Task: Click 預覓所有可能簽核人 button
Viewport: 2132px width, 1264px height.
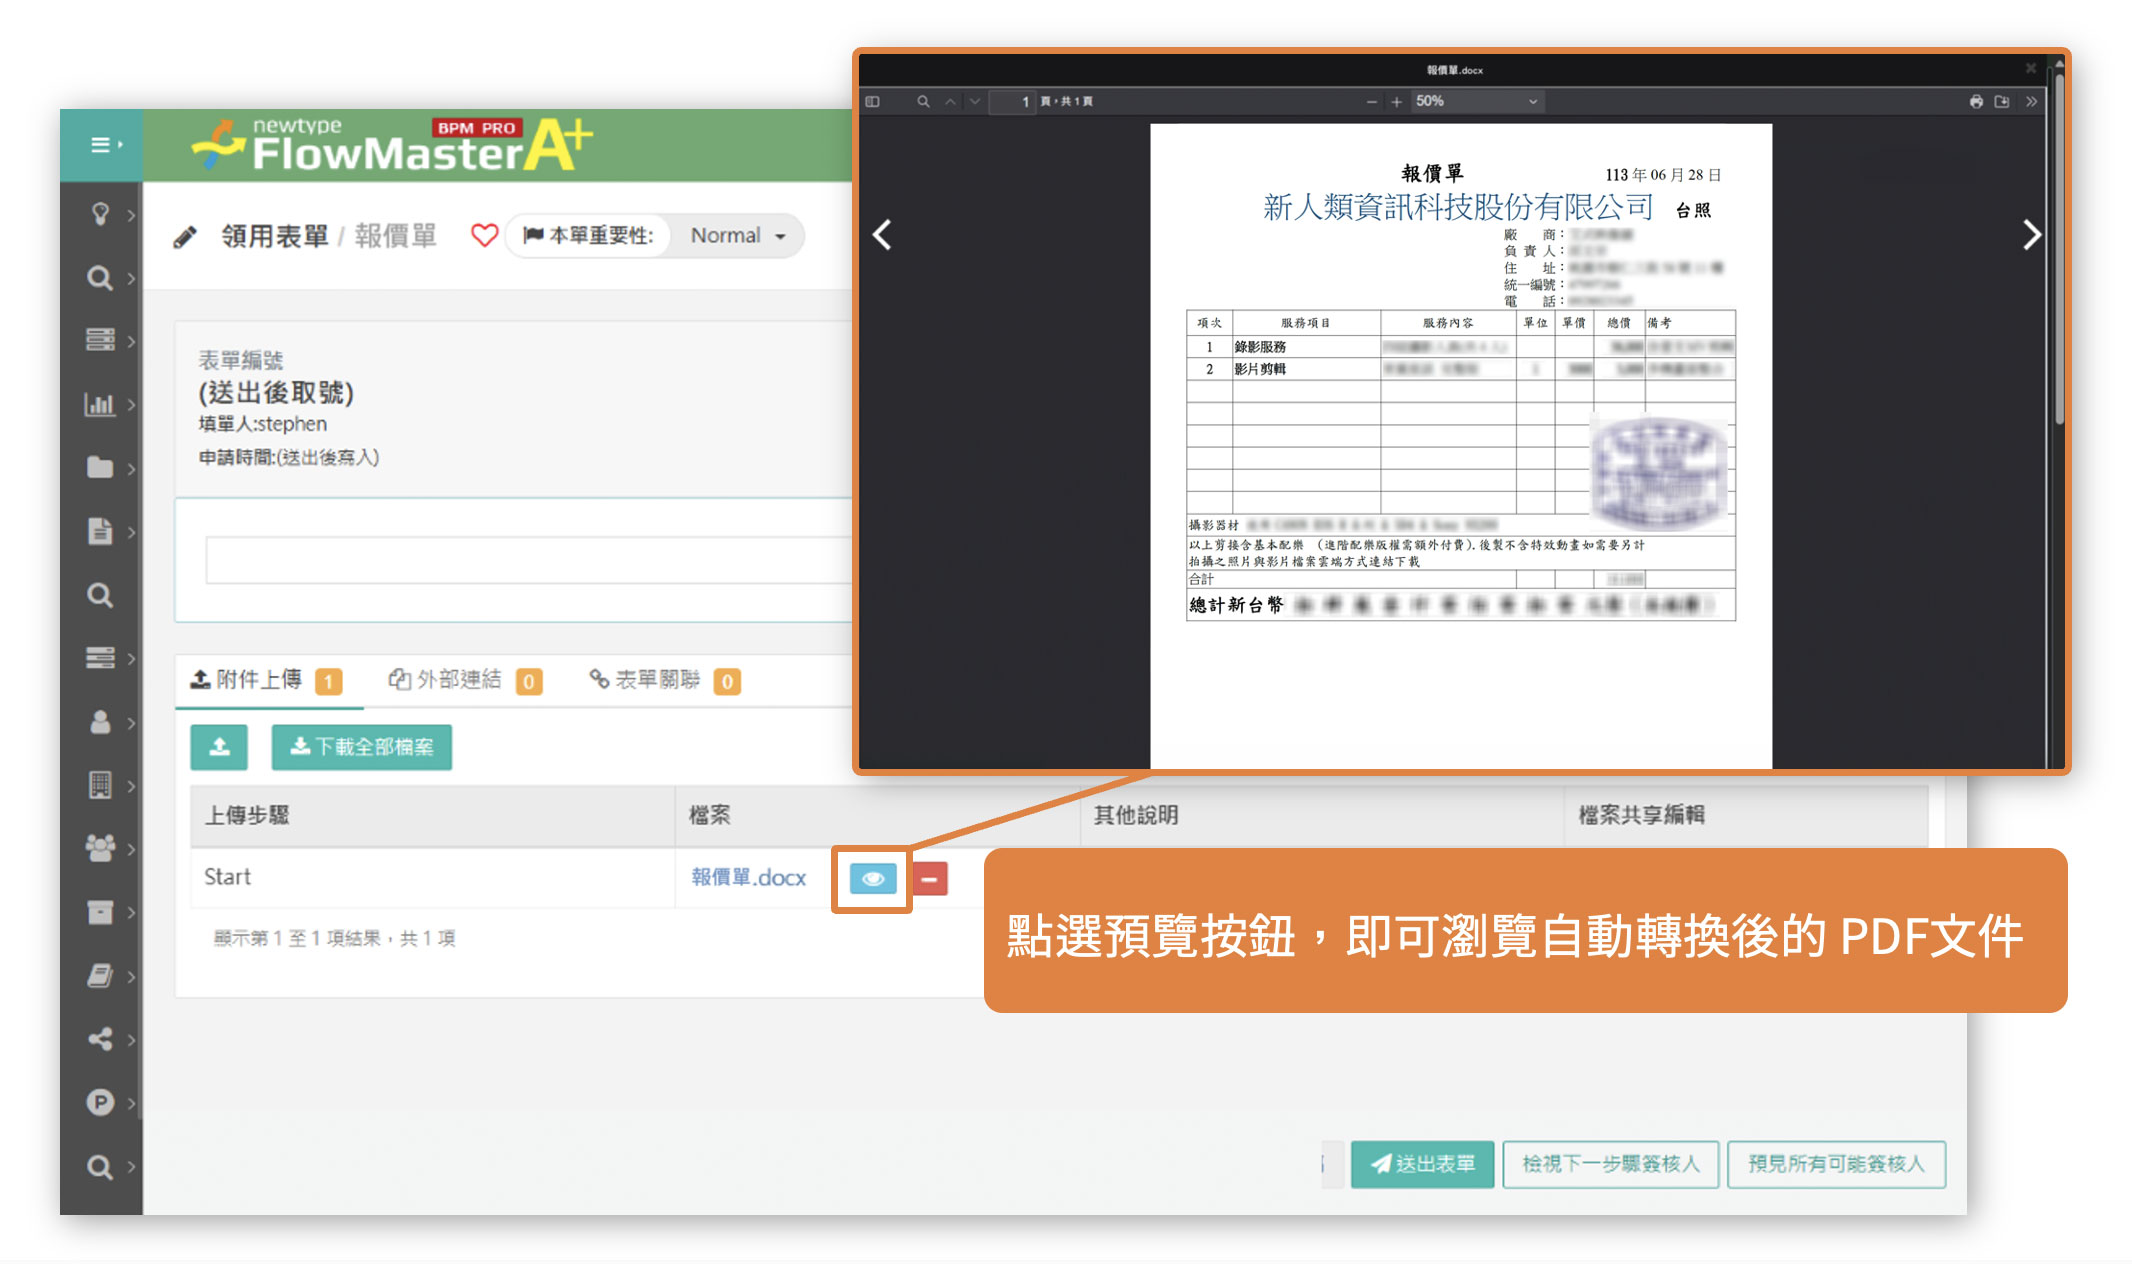Action: pos(1836,1164)
